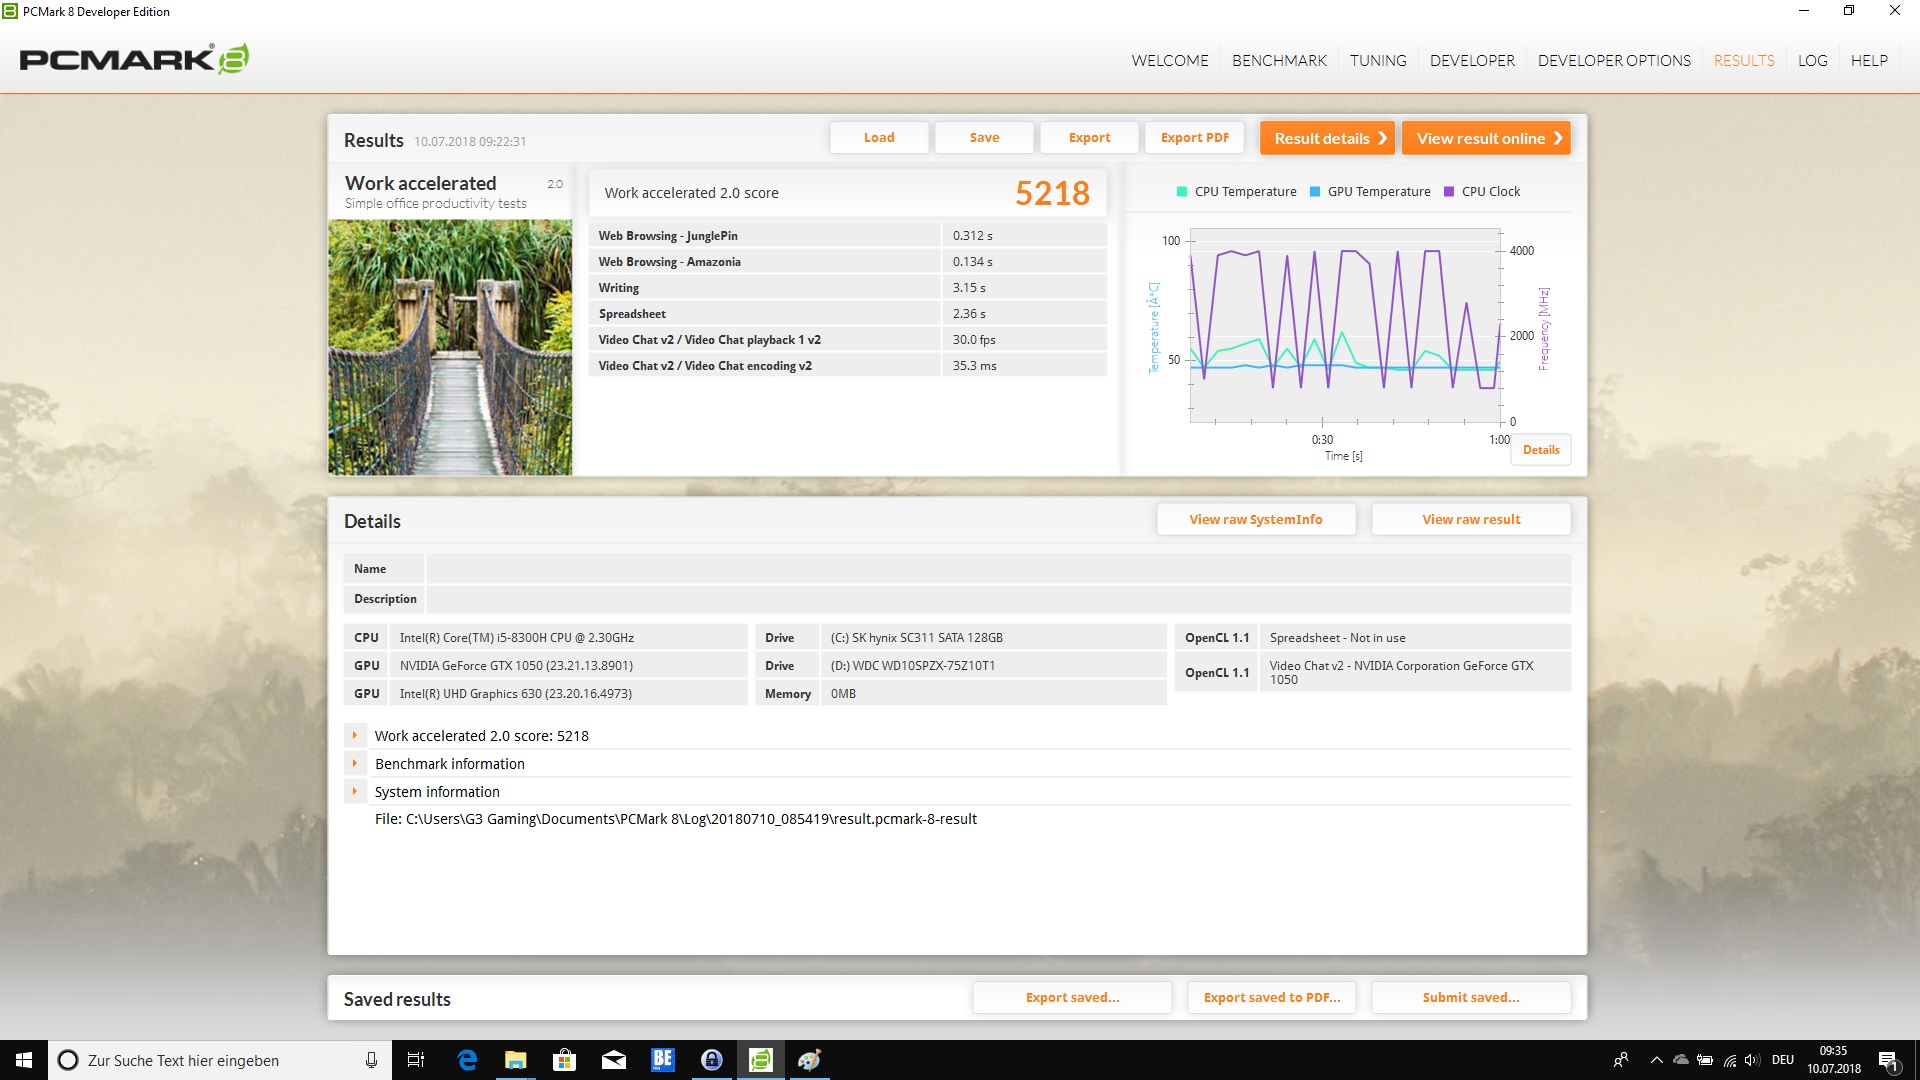
Task: Expand System information section
Action: (354, 791)
